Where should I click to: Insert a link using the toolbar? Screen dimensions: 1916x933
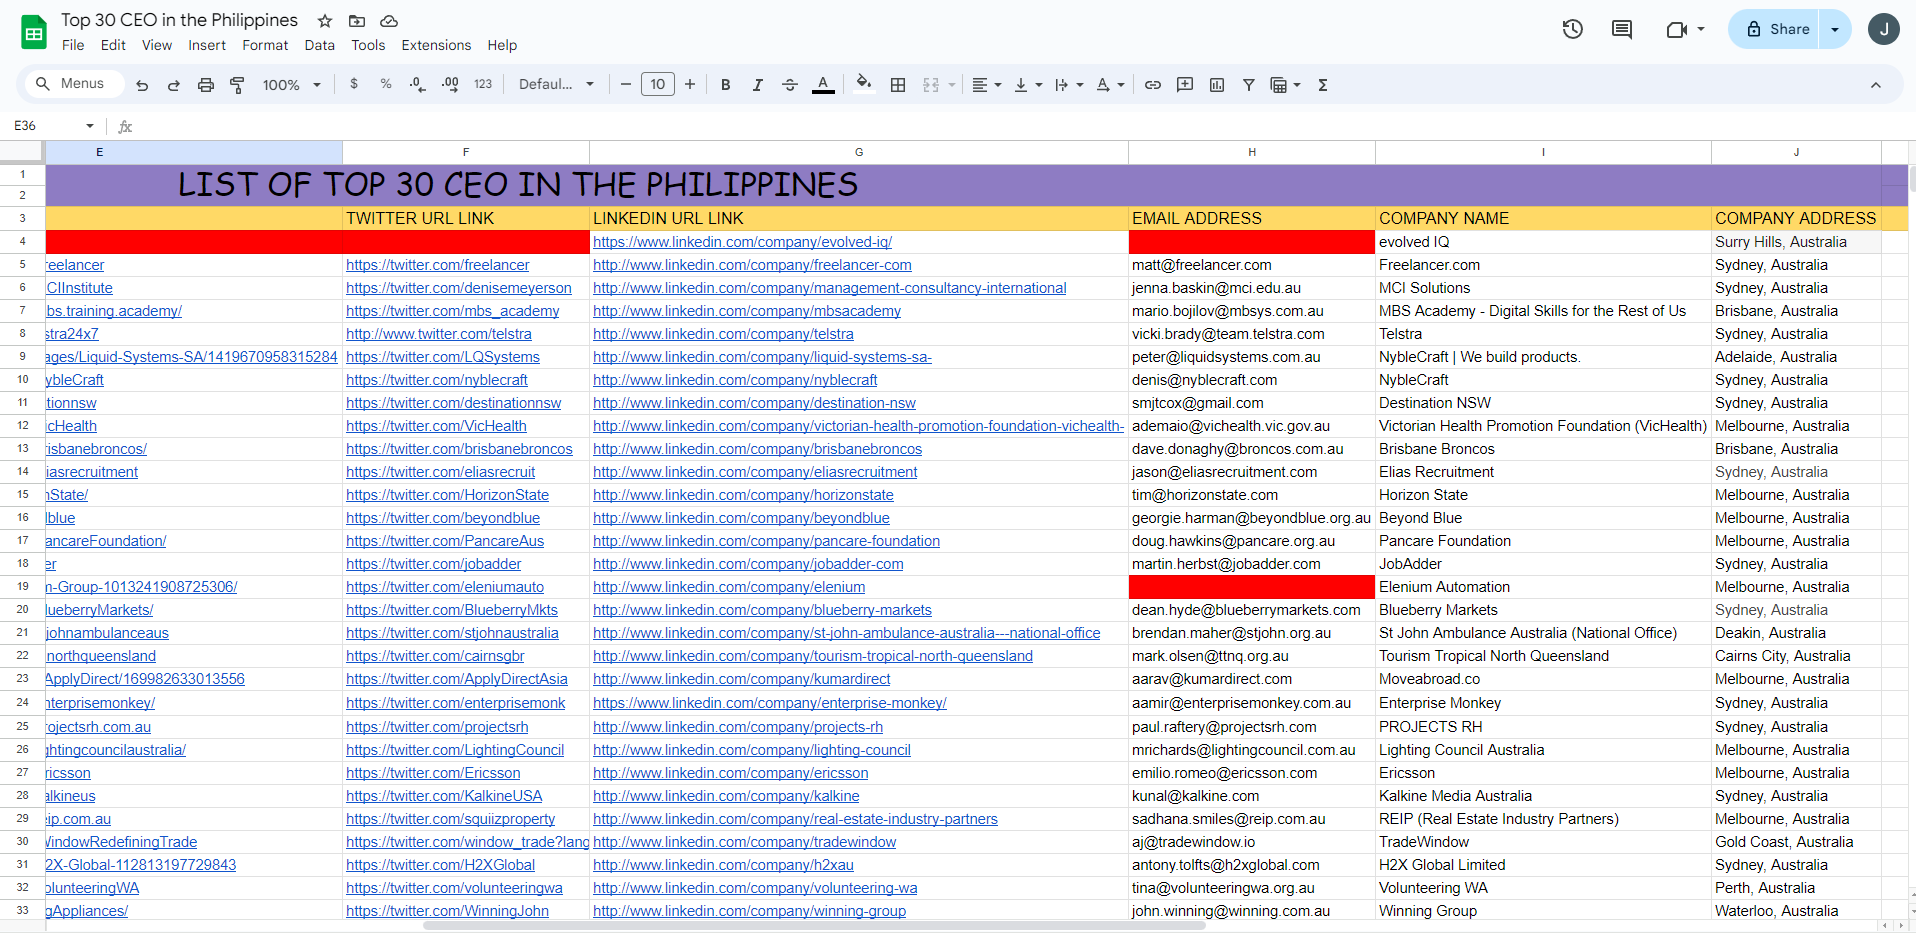[x=1153, y=85]
